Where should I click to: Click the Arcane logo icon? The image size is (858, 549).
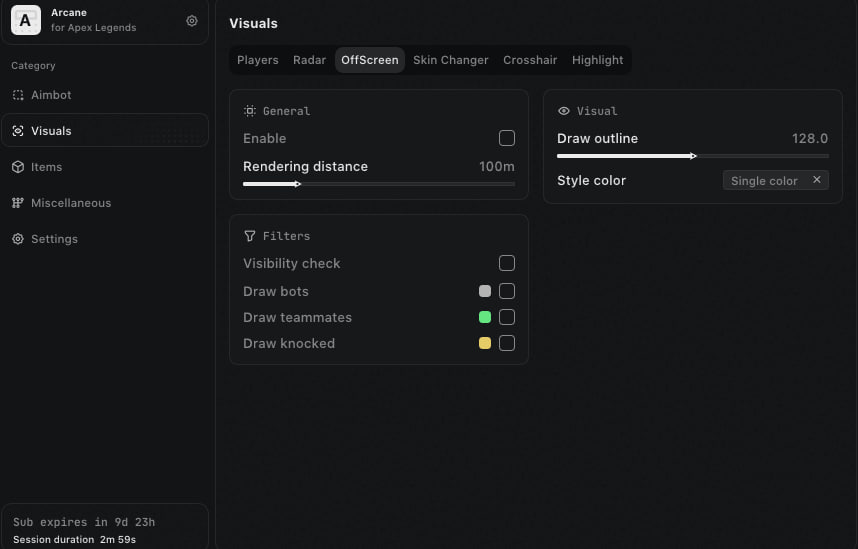[26, 21]
